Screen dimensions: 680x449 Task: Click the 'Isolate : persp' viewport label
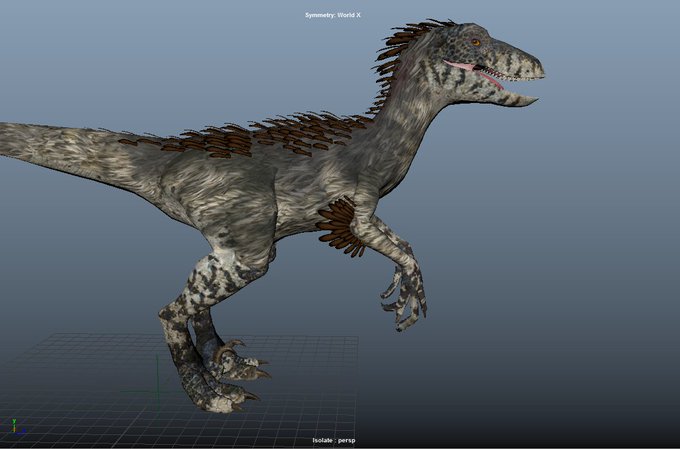[x=333, y=440]
